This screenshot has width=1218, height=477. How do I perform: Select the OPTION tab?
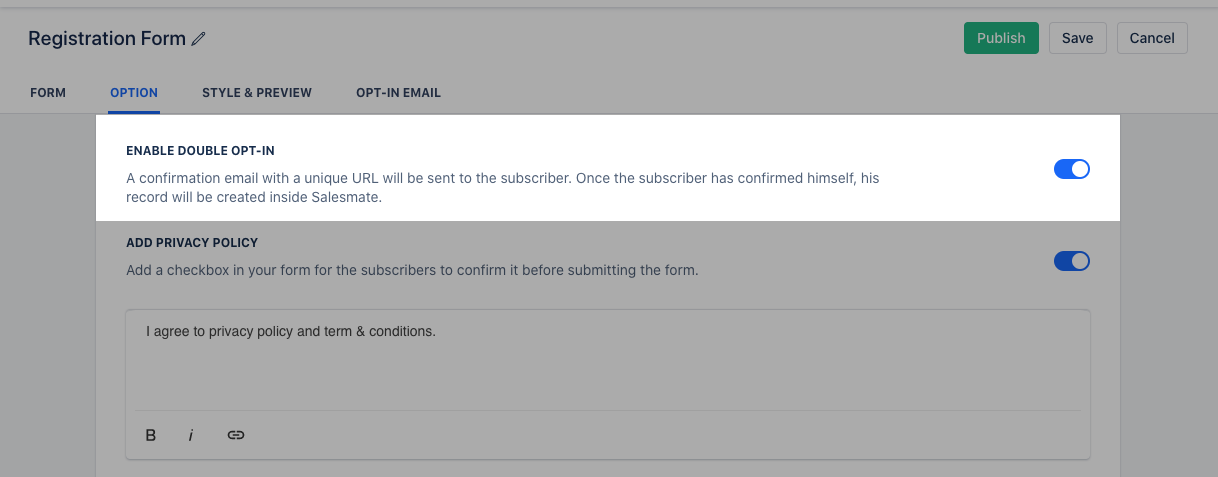tap(134, 93)
